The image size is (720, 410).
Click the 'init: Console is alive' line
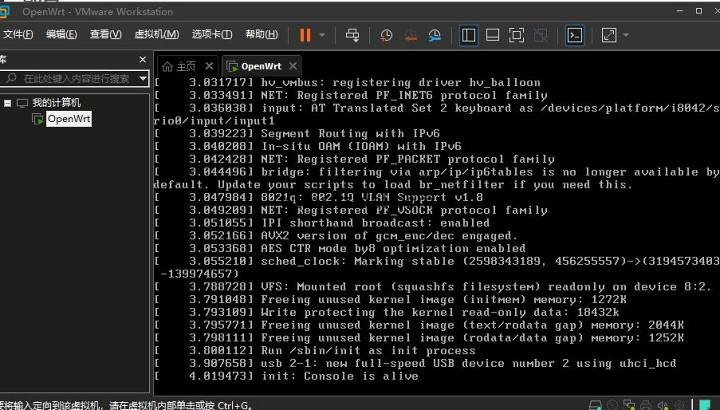tap(340, 376)
